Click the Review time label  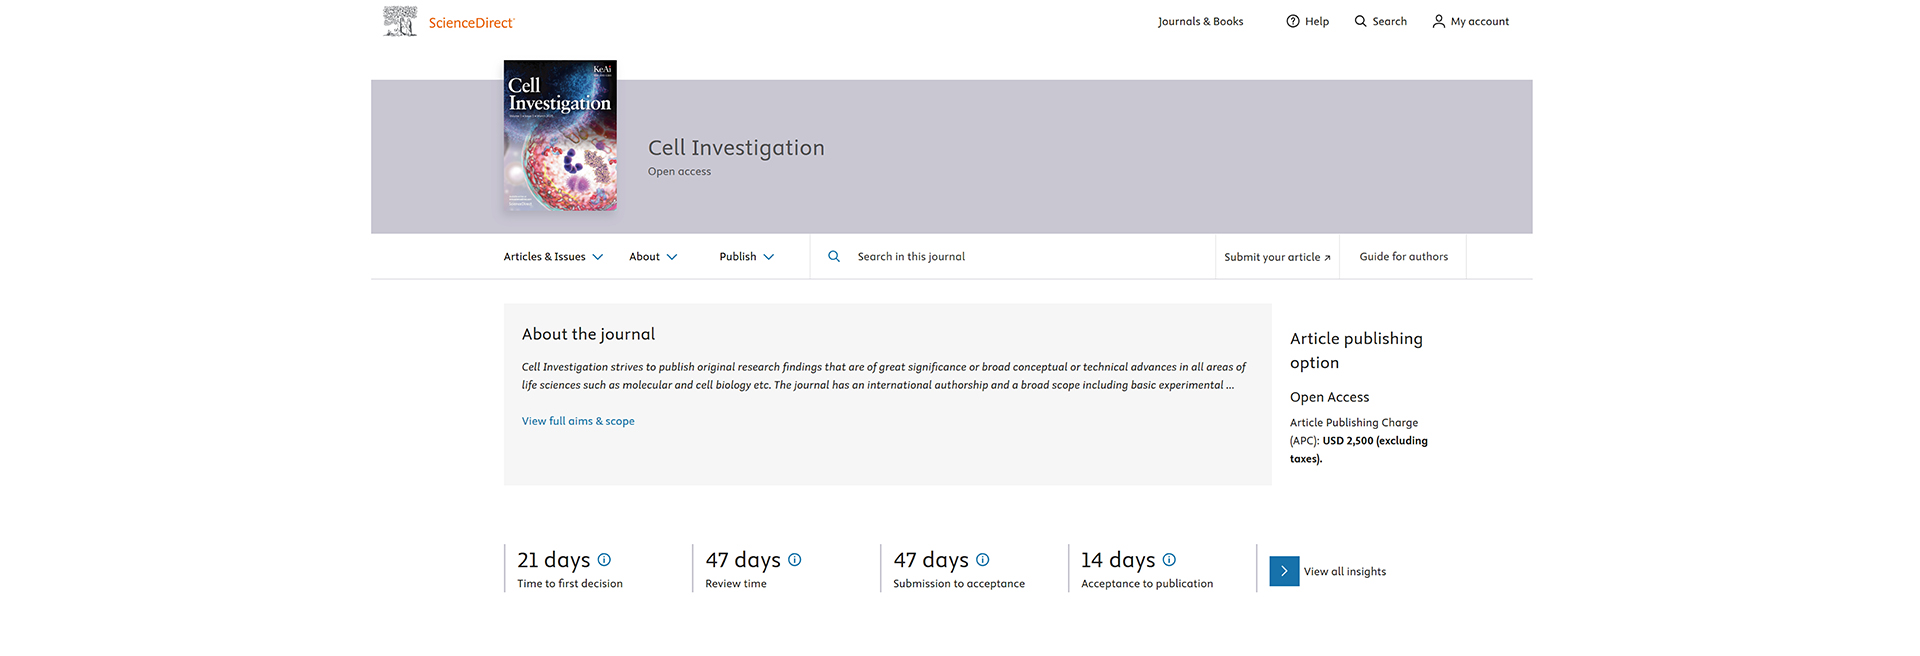[x=736, y=584]
